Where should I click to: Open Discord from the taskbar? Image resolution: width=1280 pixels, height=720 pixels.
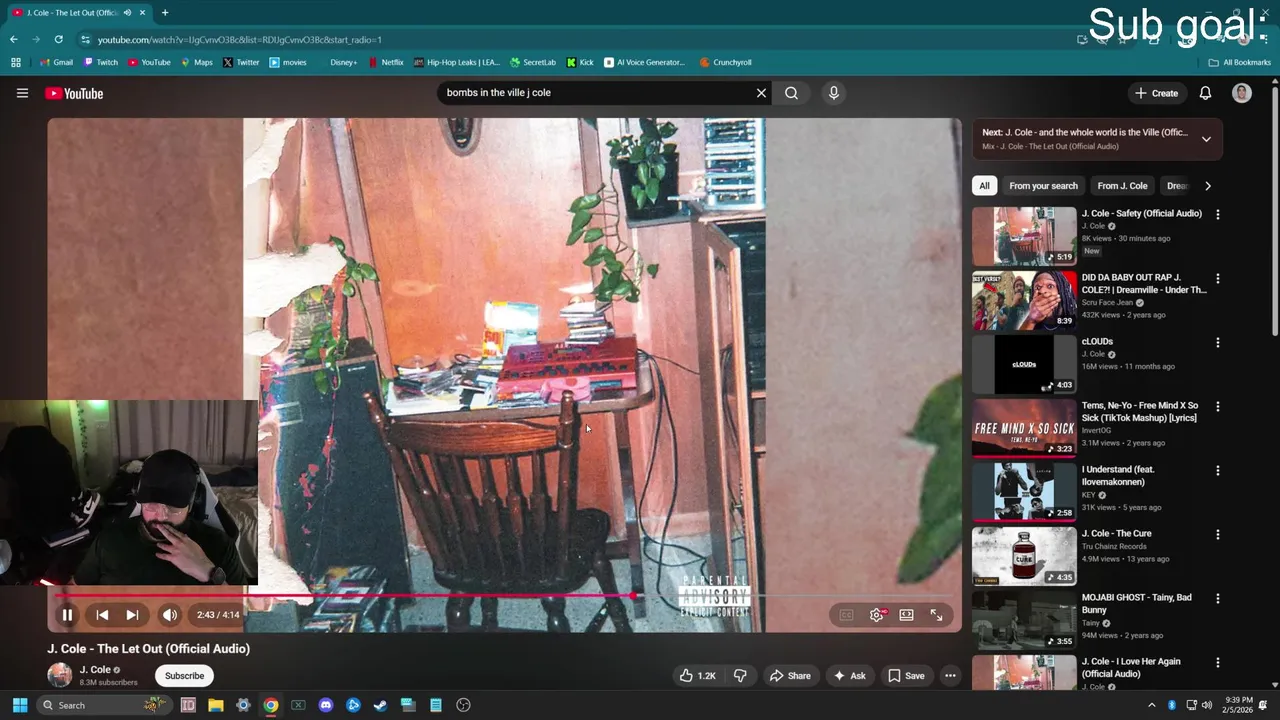coord(325,705)
